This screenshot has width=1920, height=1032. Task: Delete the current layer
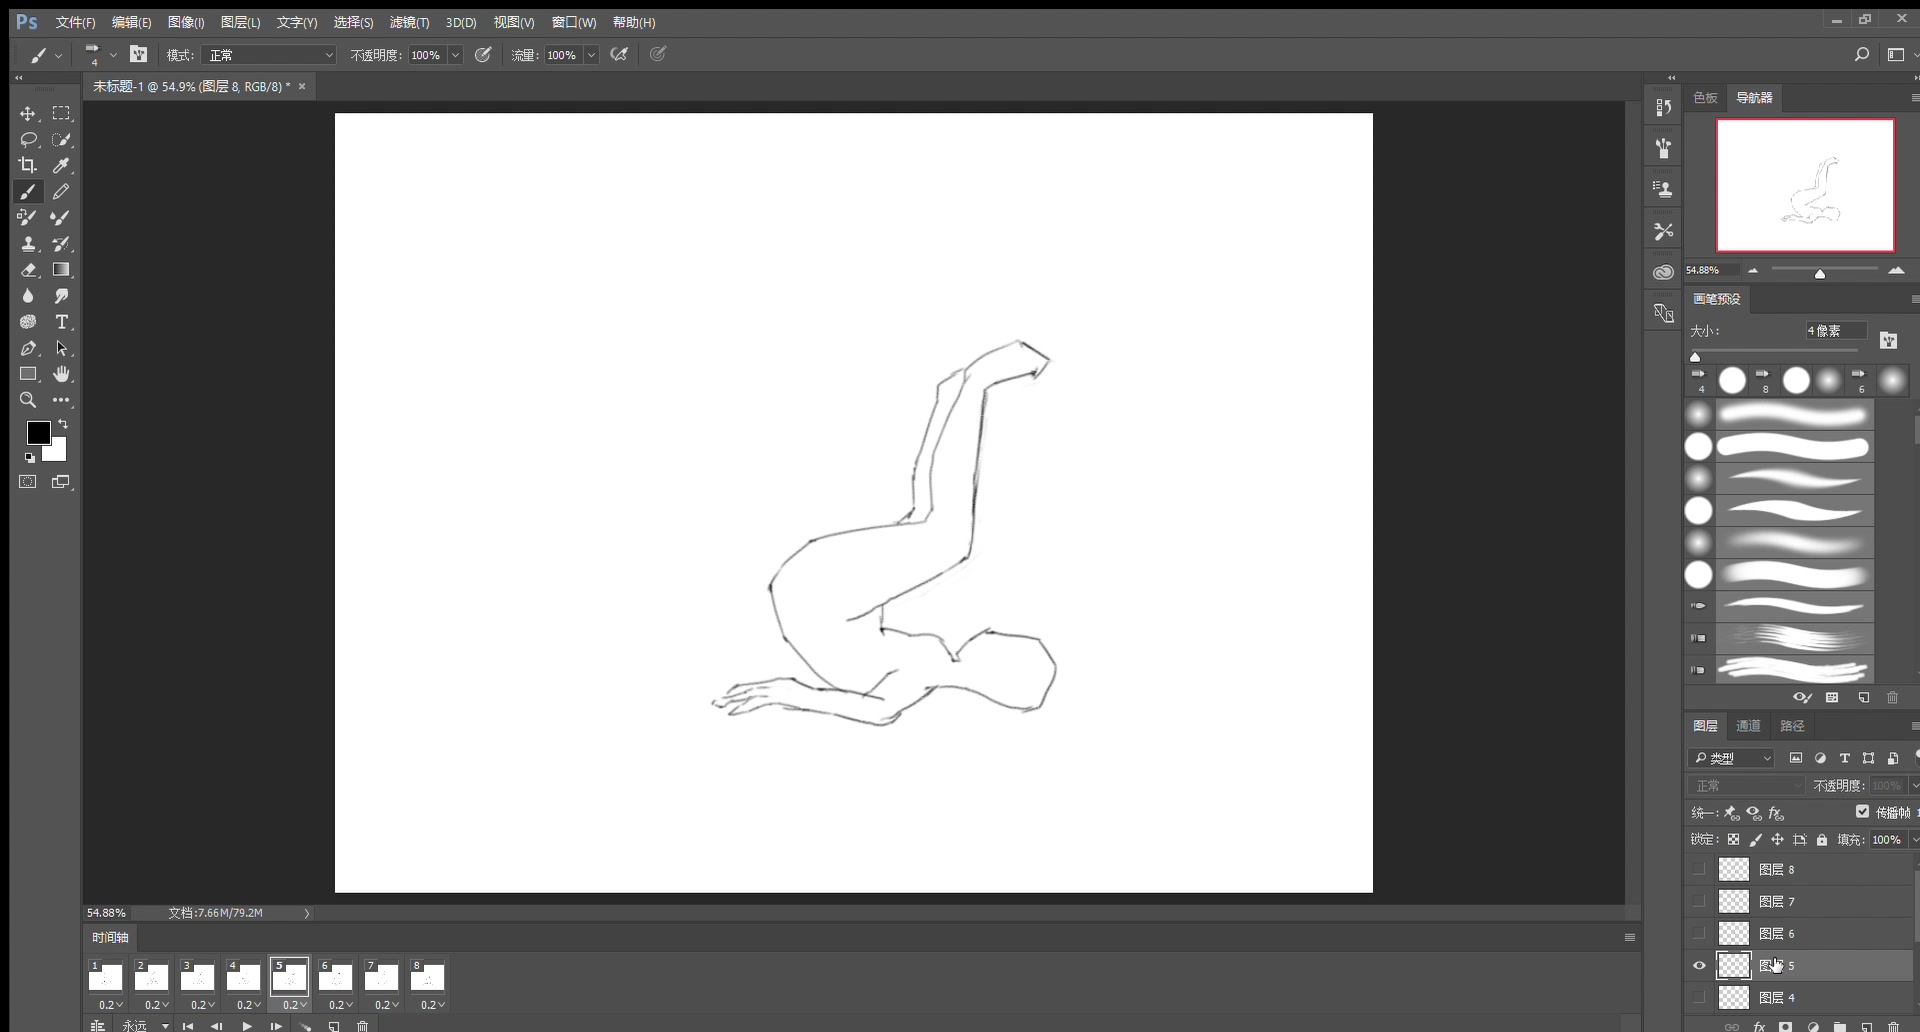1893,1027
